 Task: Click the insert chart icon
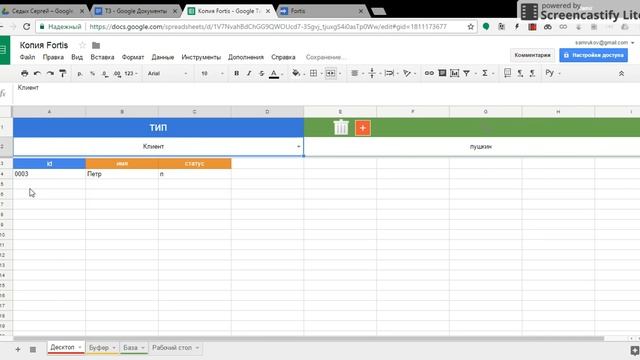pos(454,73)
